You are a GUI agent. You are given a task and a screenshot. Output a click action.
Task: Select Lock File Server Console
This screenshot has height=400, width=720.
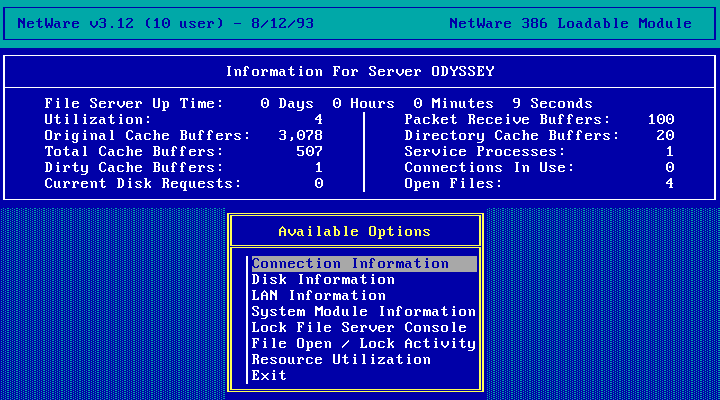pyautogui.click(x=359, y=328)
